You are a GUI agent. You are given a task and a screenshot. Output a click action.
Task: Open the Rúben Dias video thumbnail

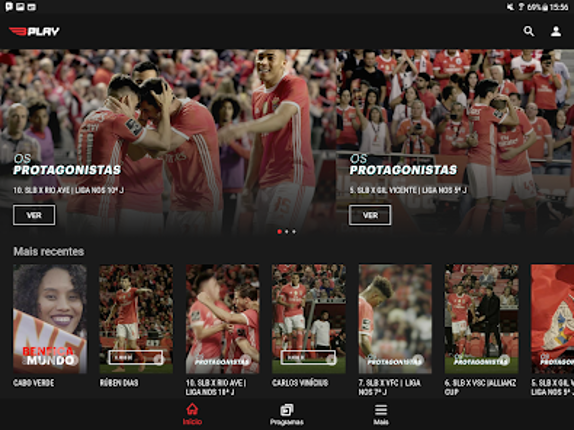(136, 319)
